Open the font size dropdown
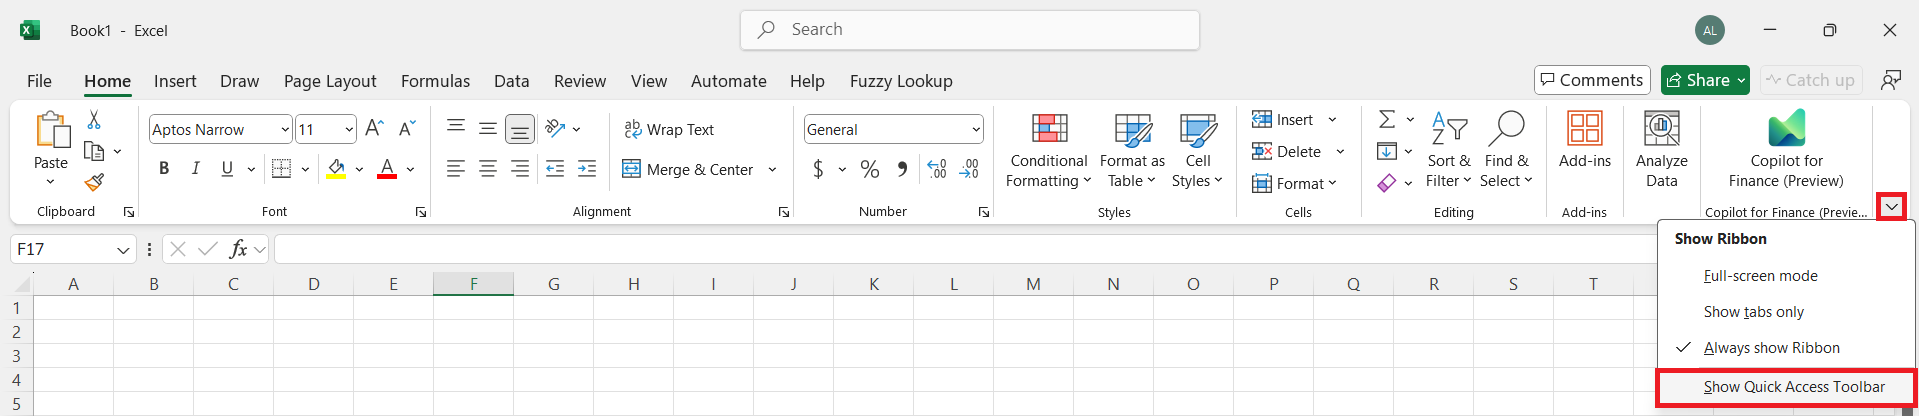Screen dimensions: 1919x416 348,129
